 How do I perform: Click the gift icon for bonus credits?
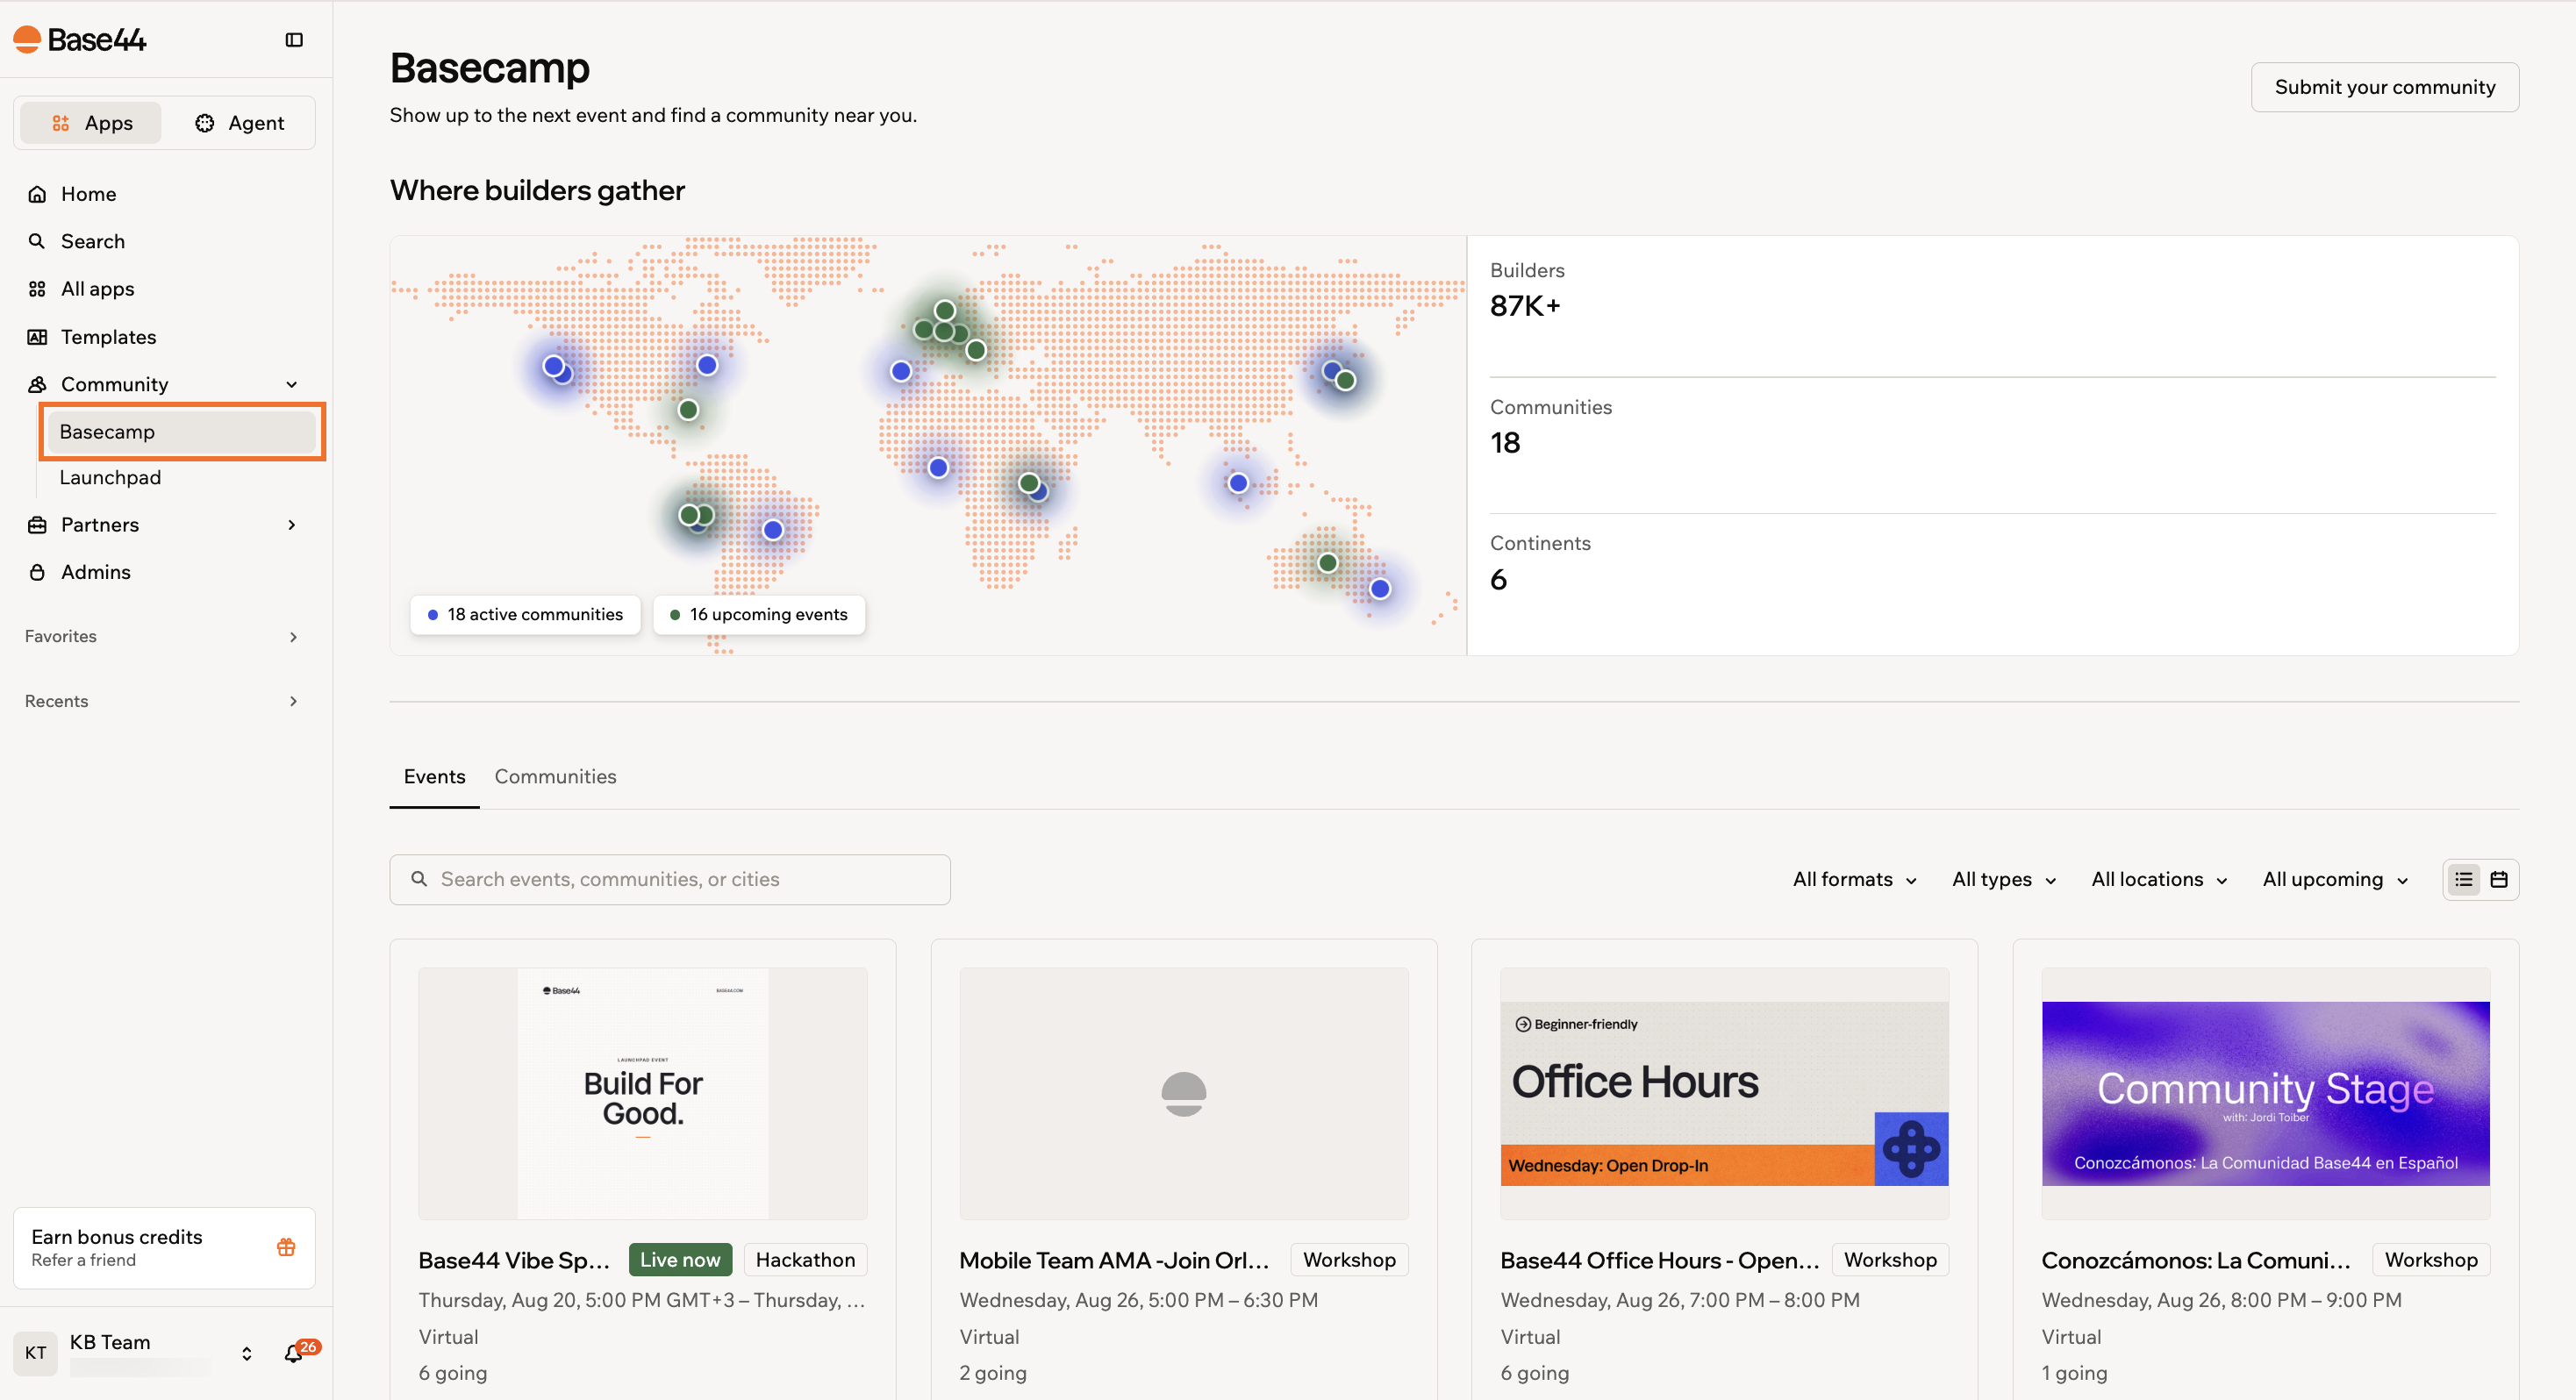click(286, 1247)
